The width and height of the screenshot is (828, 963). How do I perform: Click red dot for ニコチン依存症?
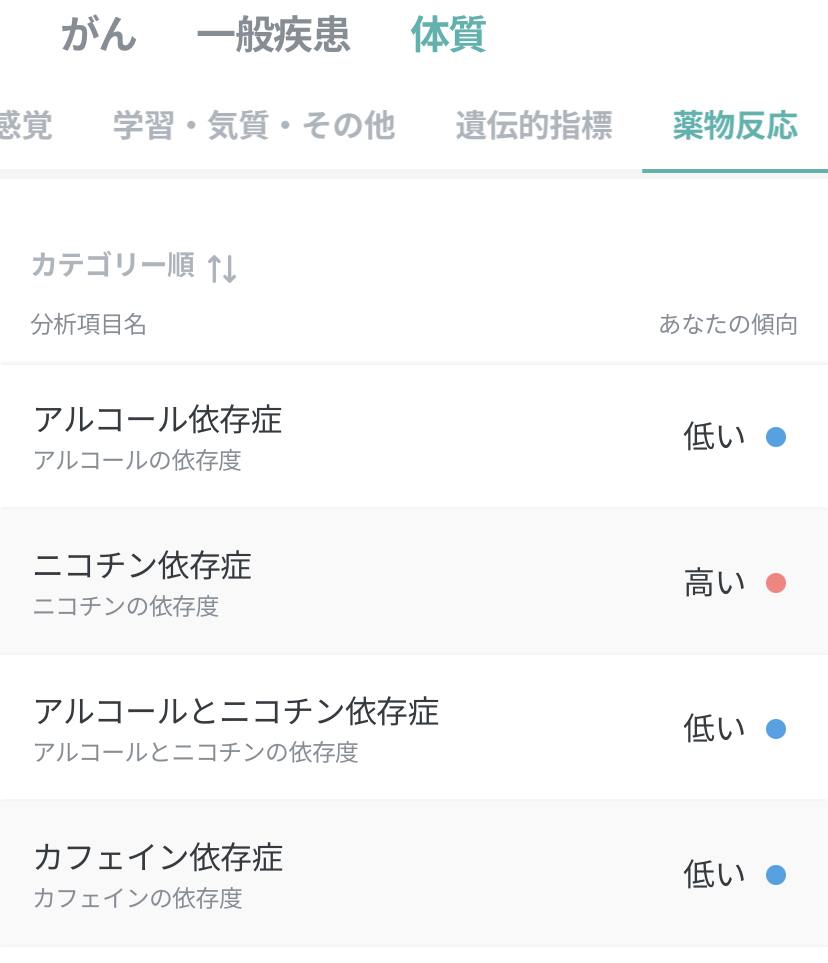[x=776, y=582]
